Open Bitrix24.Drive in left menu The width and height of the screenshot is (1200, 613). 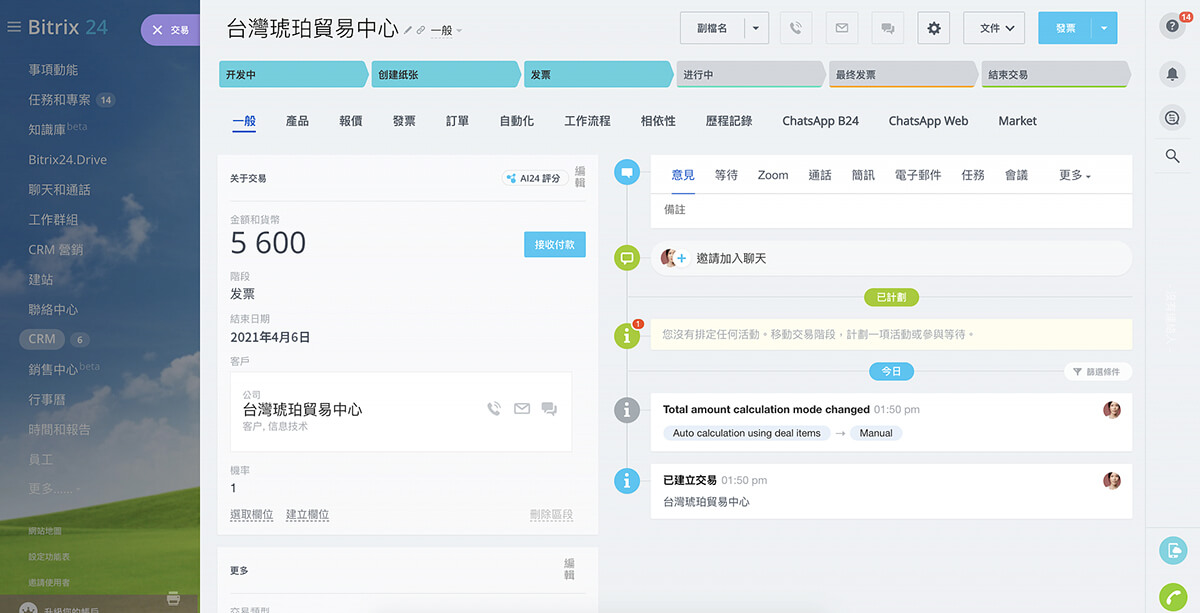click(67, 160)
